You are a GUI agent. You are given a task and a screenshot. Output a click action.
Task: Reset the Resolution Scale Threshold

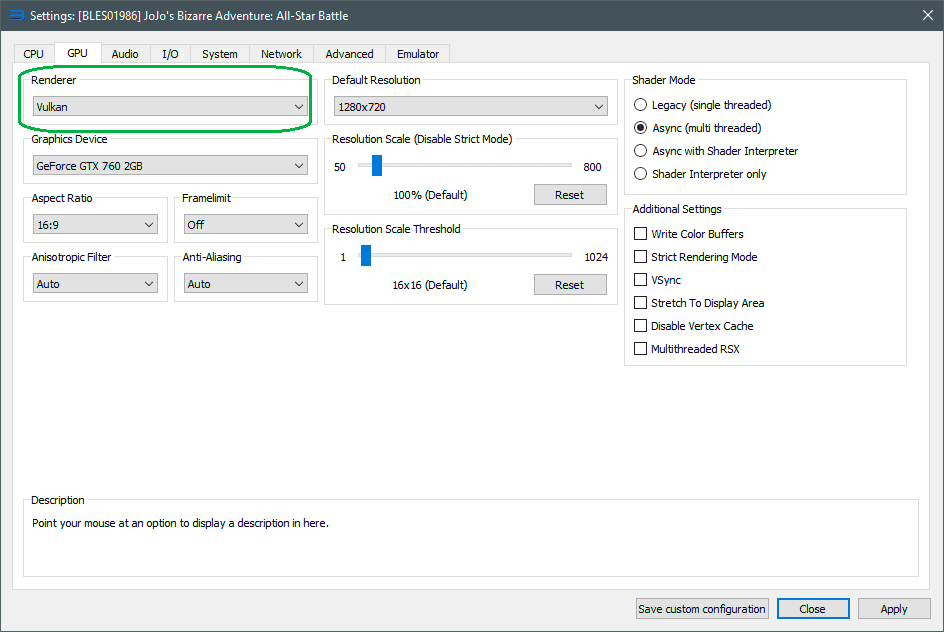pos(570,285)
